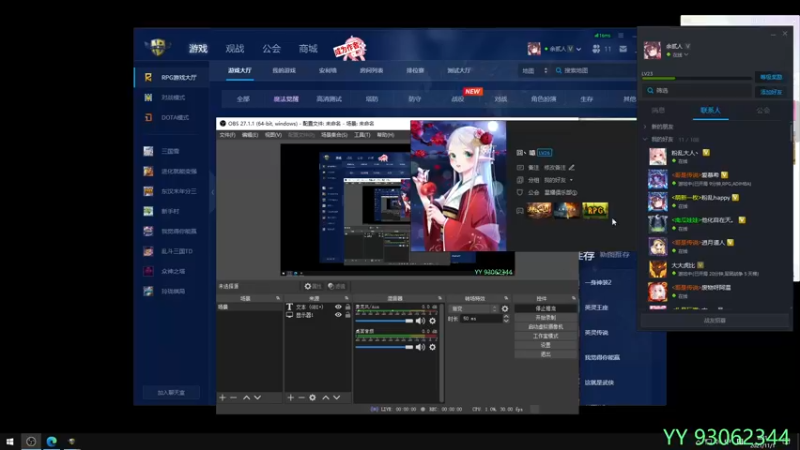Click the mail envelope icon in header
This screenshot has width=800, height=450.
click(623, 49)
